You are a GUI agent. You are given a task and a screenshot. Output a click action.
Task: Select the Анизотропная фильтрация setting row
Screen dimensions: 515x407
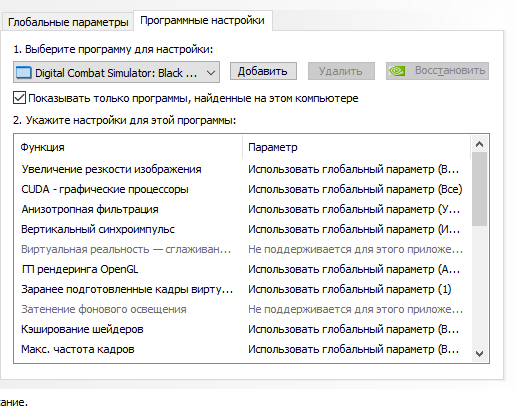(x=242, y=209)
